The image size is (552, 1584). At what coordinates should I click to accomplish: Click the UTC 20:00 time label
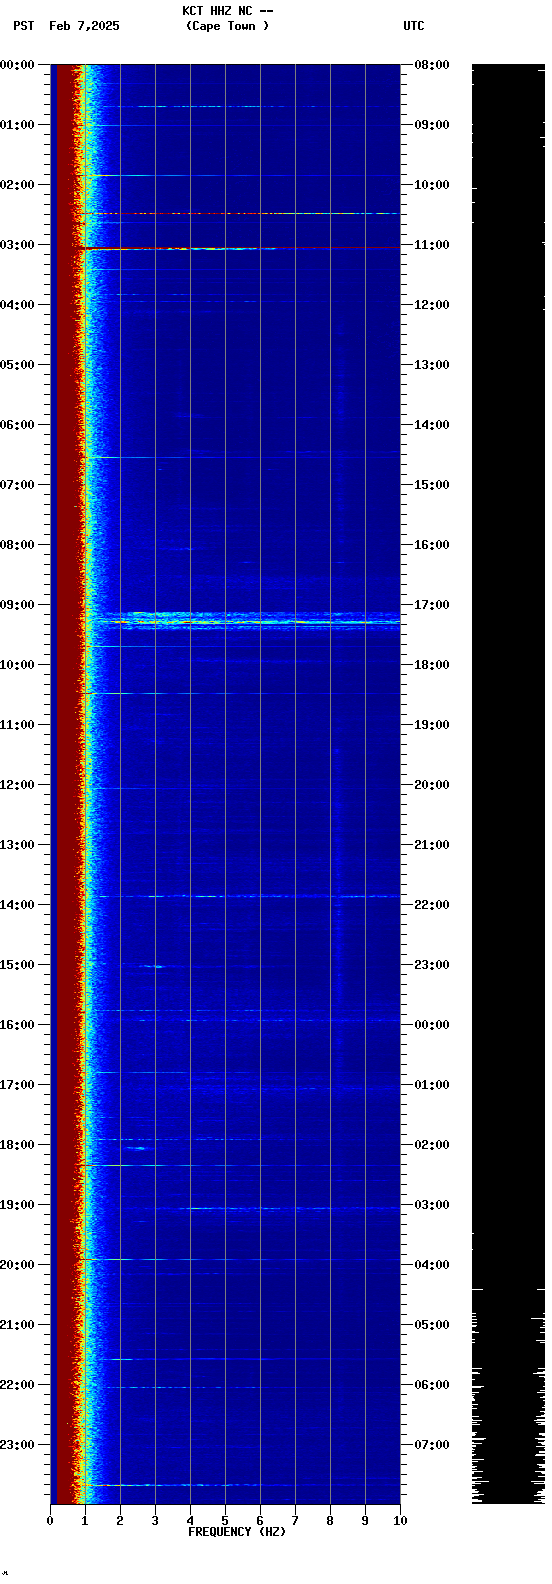click(x=432, y=785)
